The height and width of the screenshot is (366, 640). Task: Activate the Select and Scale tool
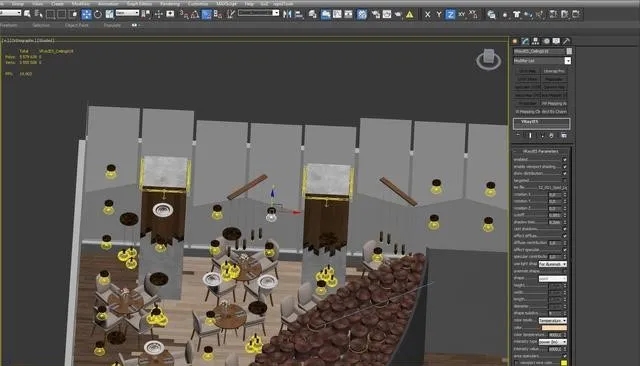[109, 14]
